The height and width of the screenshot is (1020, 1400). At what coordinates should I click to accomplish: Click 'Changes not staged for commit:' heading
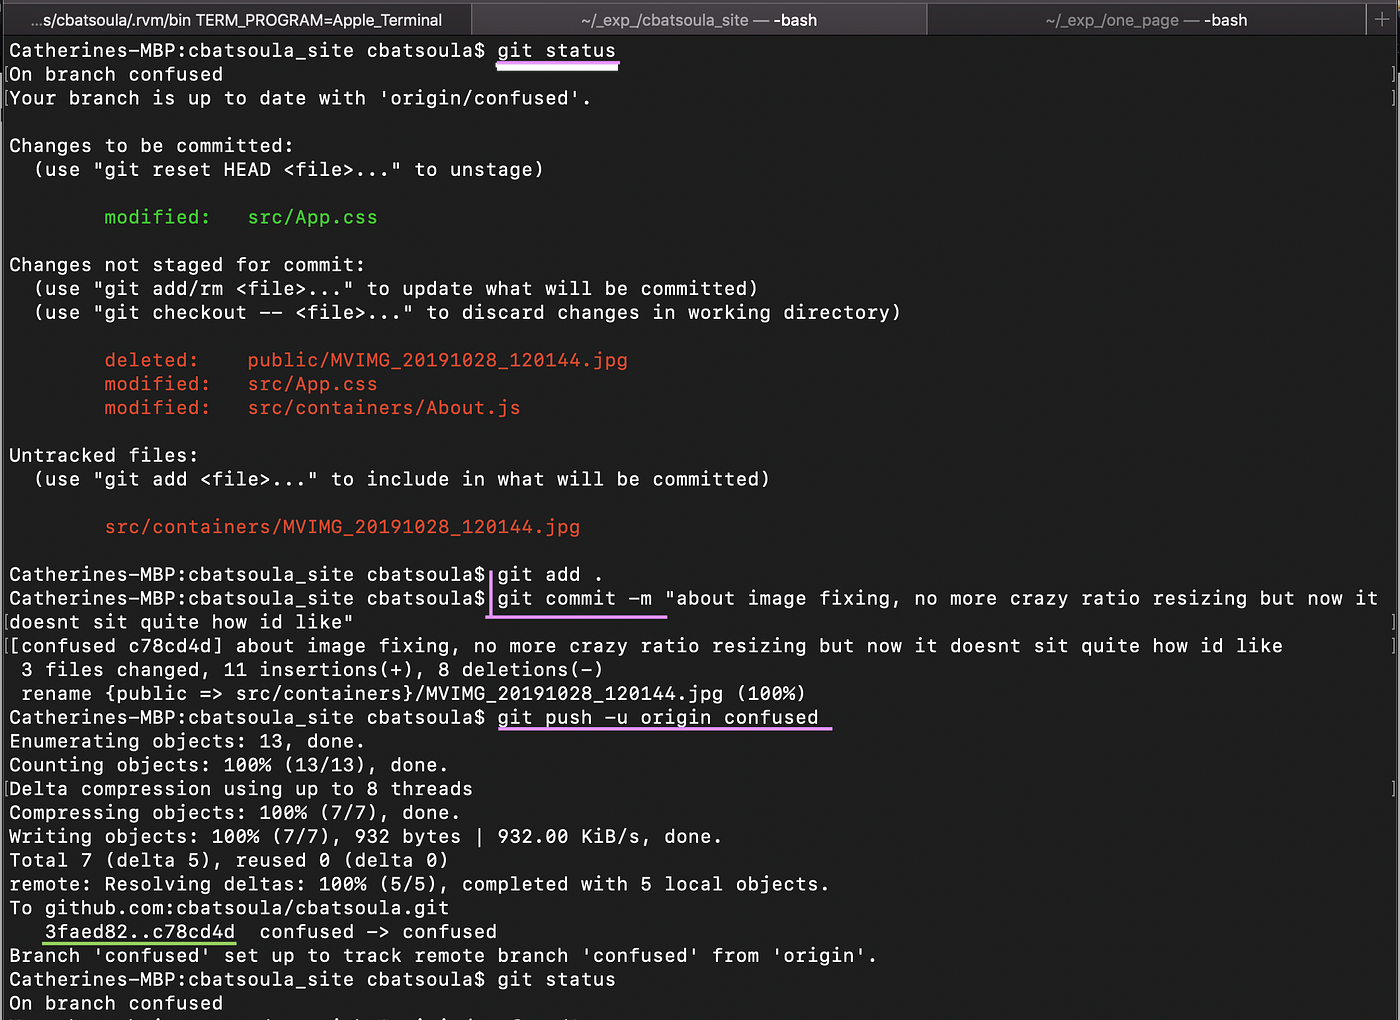coord(188,265)
